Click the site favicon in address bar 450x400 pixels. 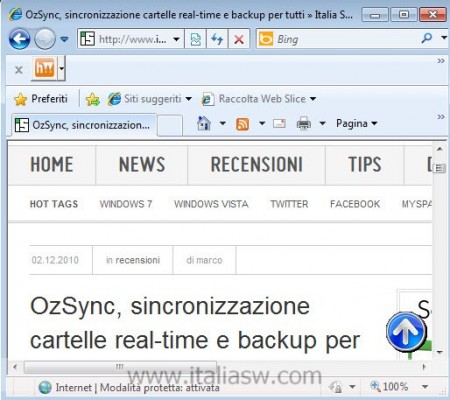[87, 39]
